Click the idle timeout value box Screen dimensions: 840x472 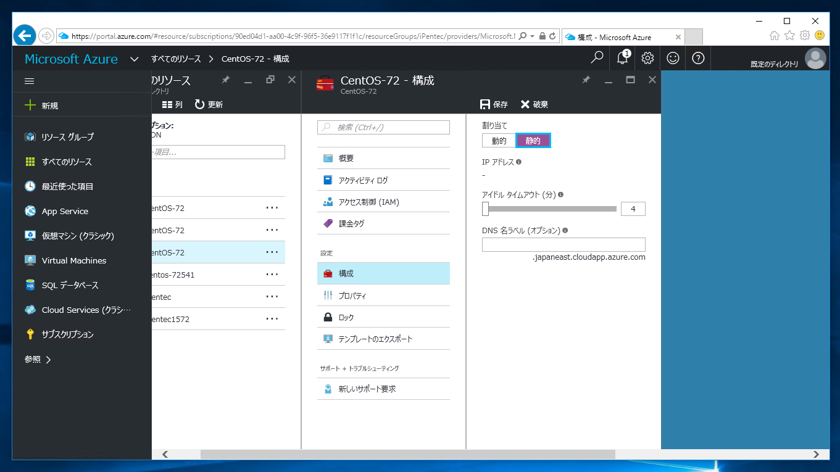(633, 209)
